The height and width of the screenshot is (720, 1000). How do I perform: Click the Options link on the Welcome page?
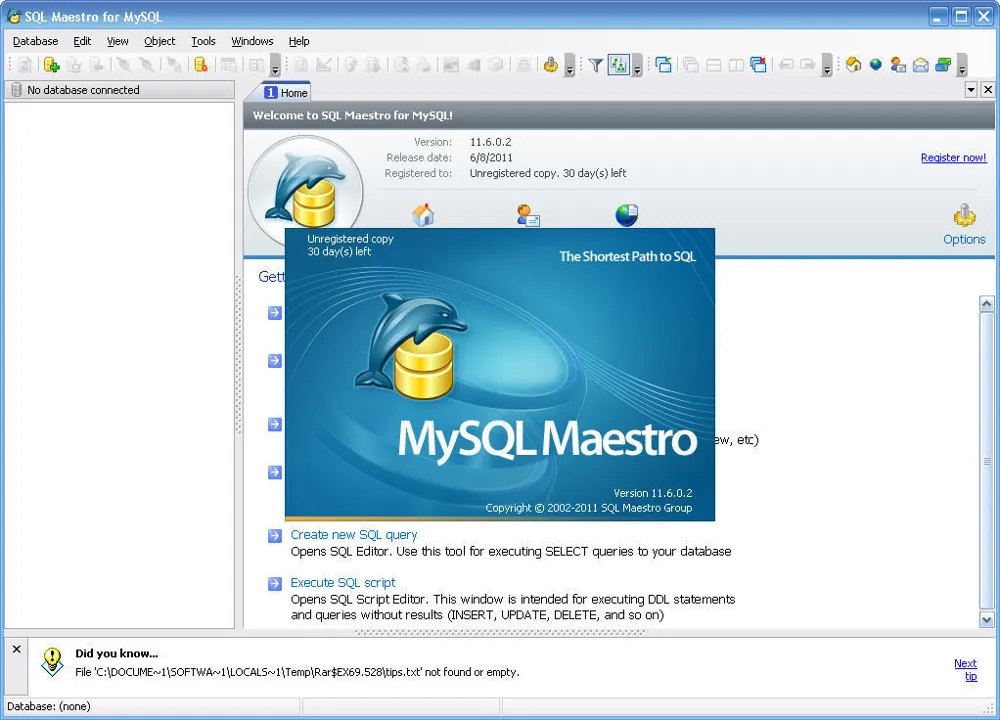coord(964,239)
